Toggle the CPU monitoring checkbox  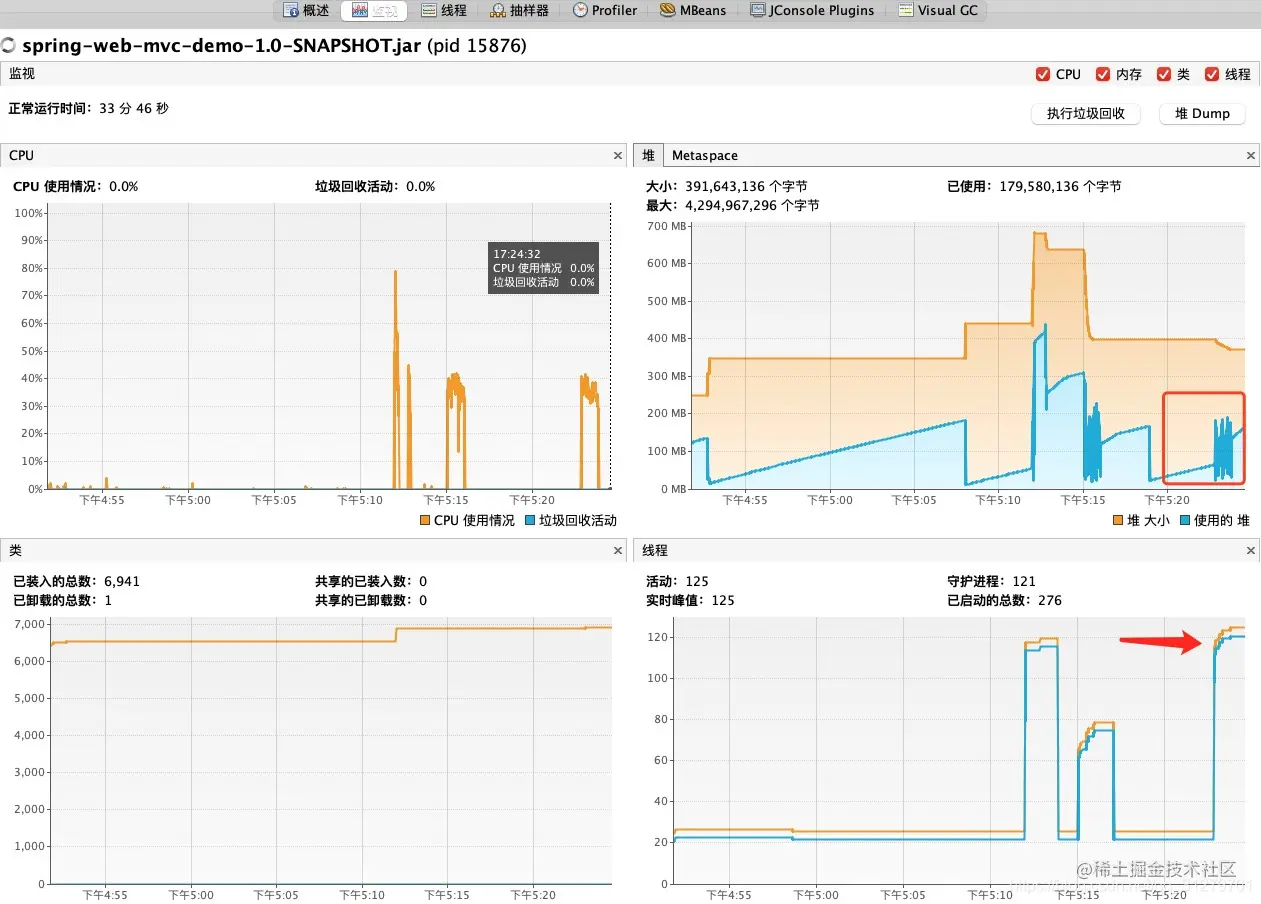point(1044,74)
